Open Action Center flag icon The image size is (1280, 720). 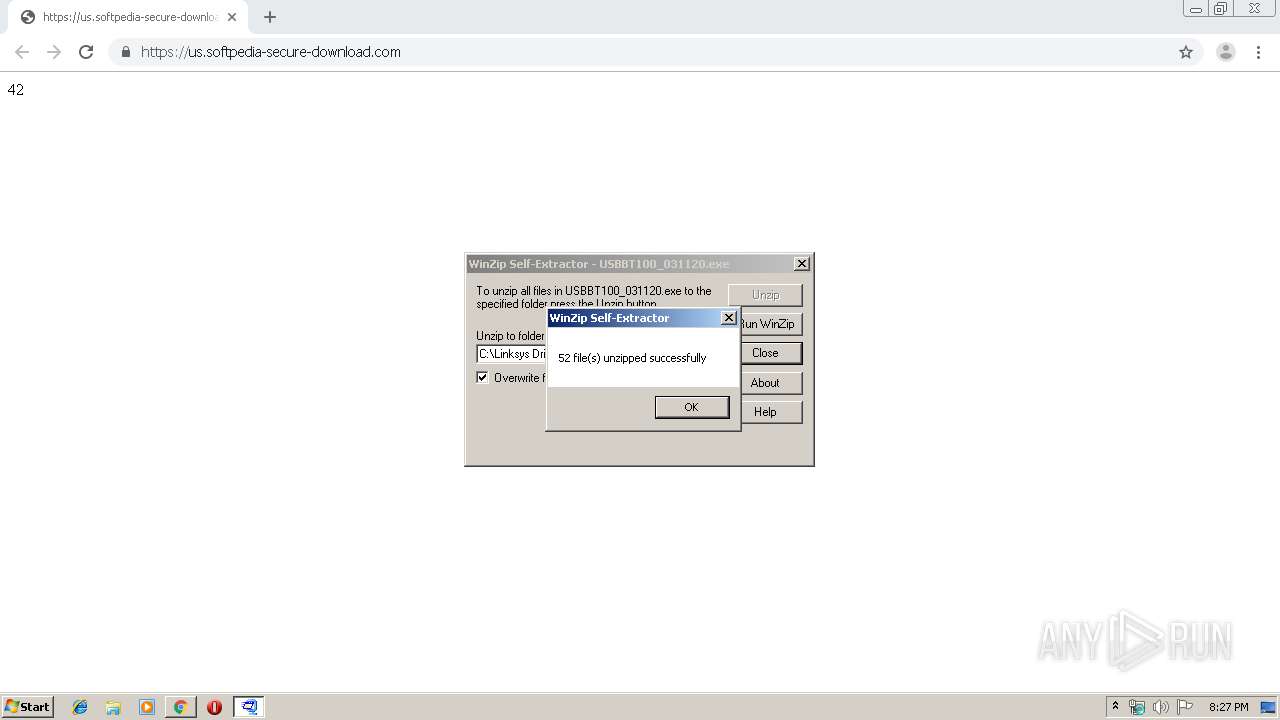(1185, 707)
